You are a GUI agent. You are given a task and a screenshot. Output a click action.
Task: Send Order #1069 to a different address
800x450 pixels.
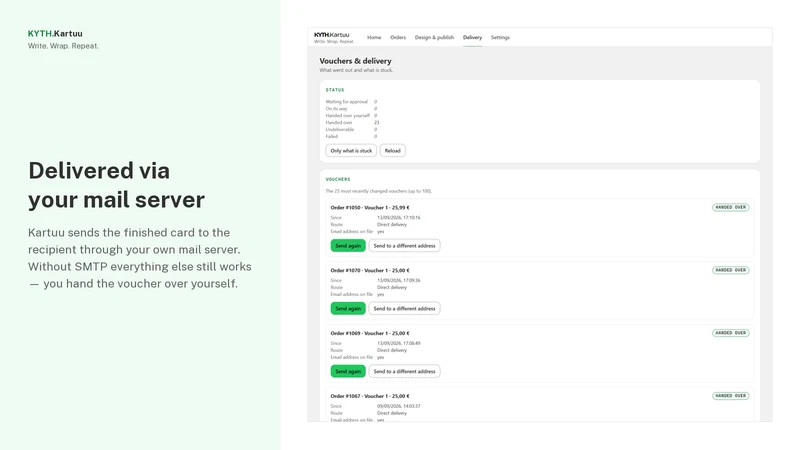click(x=405, y=371)
